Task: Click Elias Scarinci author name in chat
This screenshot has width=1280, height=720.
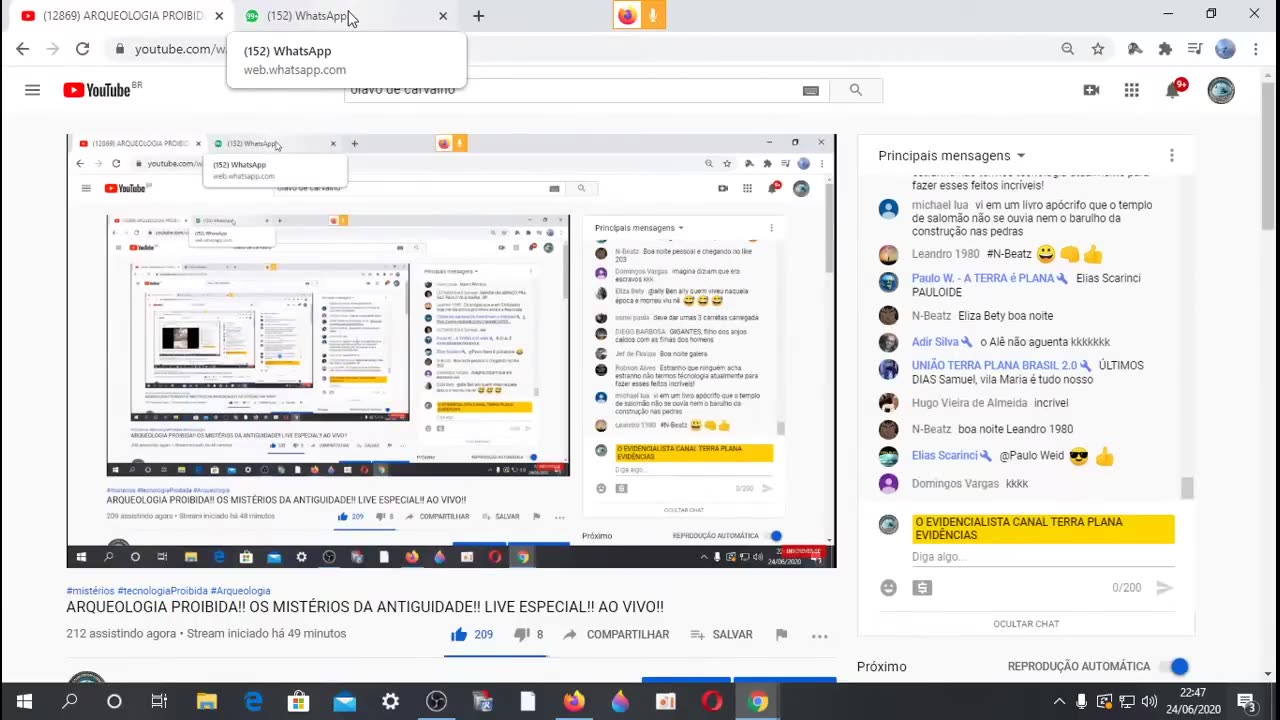Action: tap(945, 455)
